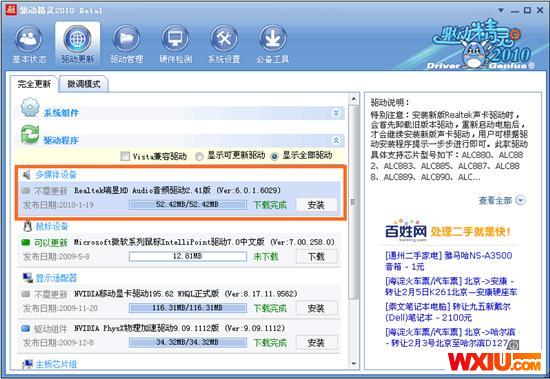Click the NVIDIA 116.31MB progress bar
Viewport: 550px width, 379px height.
[x=188, y=308]
